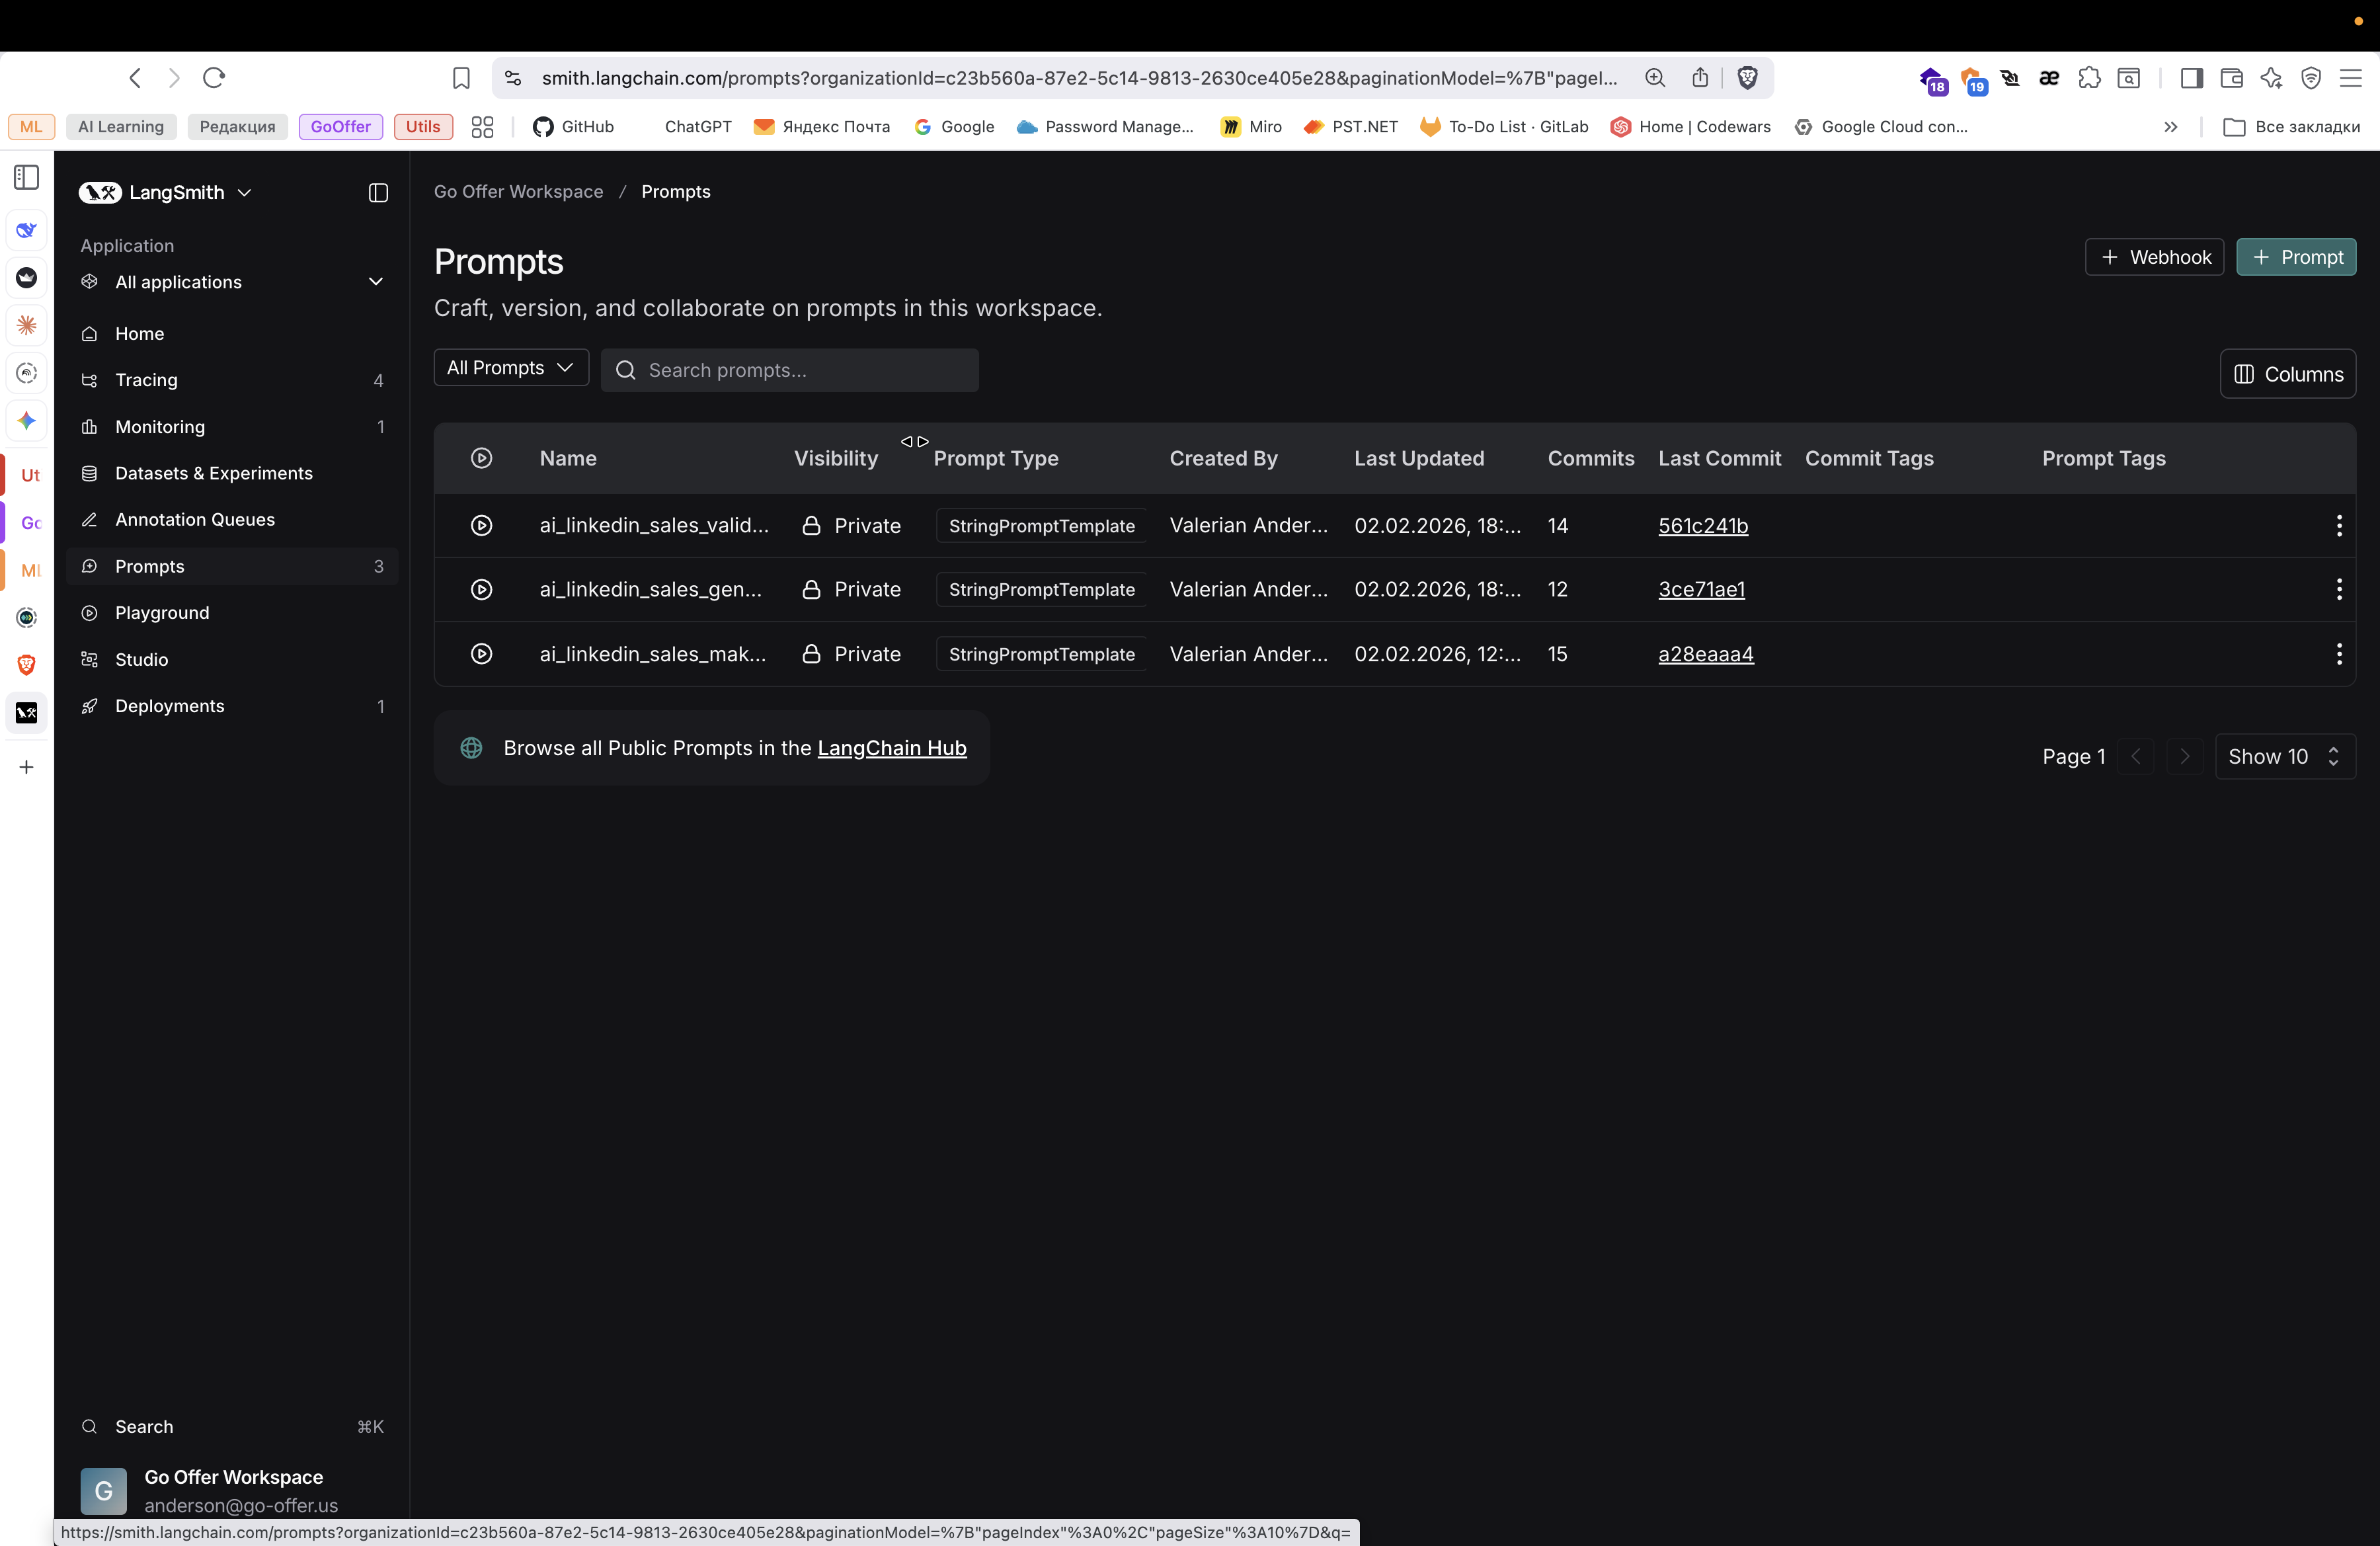The width and height of the screenshot is (2380, 1546).
Task: Click Brave shields icon in address bar
Action: [1747, 78]
